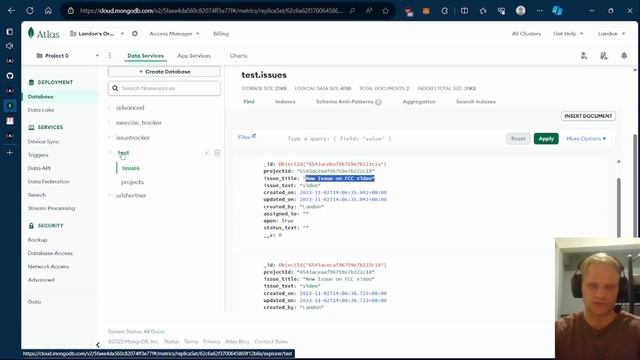Click the documents list scrollbar
Image resolution: width=640 pixels, height=360 pixels.
tap(619, 208)
